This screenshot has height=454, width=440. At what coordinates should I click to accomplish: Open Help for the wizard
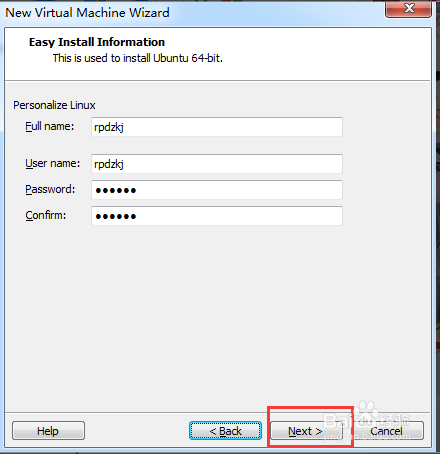click(48, 431)
